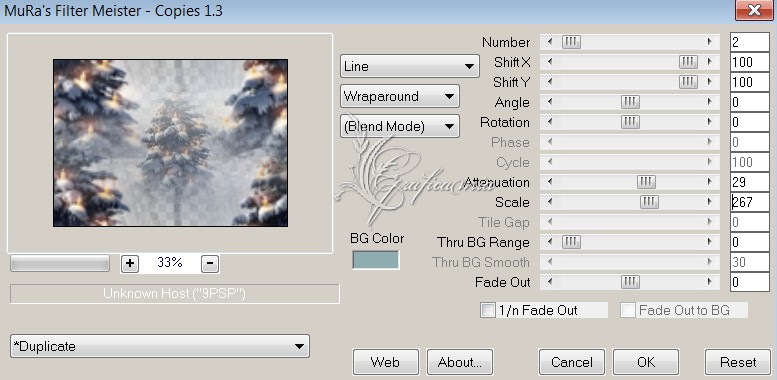The width and height of the screenshot is (777, 380).
Task: Open the *Duplicate preset dropdown
Action: (160, 346)
